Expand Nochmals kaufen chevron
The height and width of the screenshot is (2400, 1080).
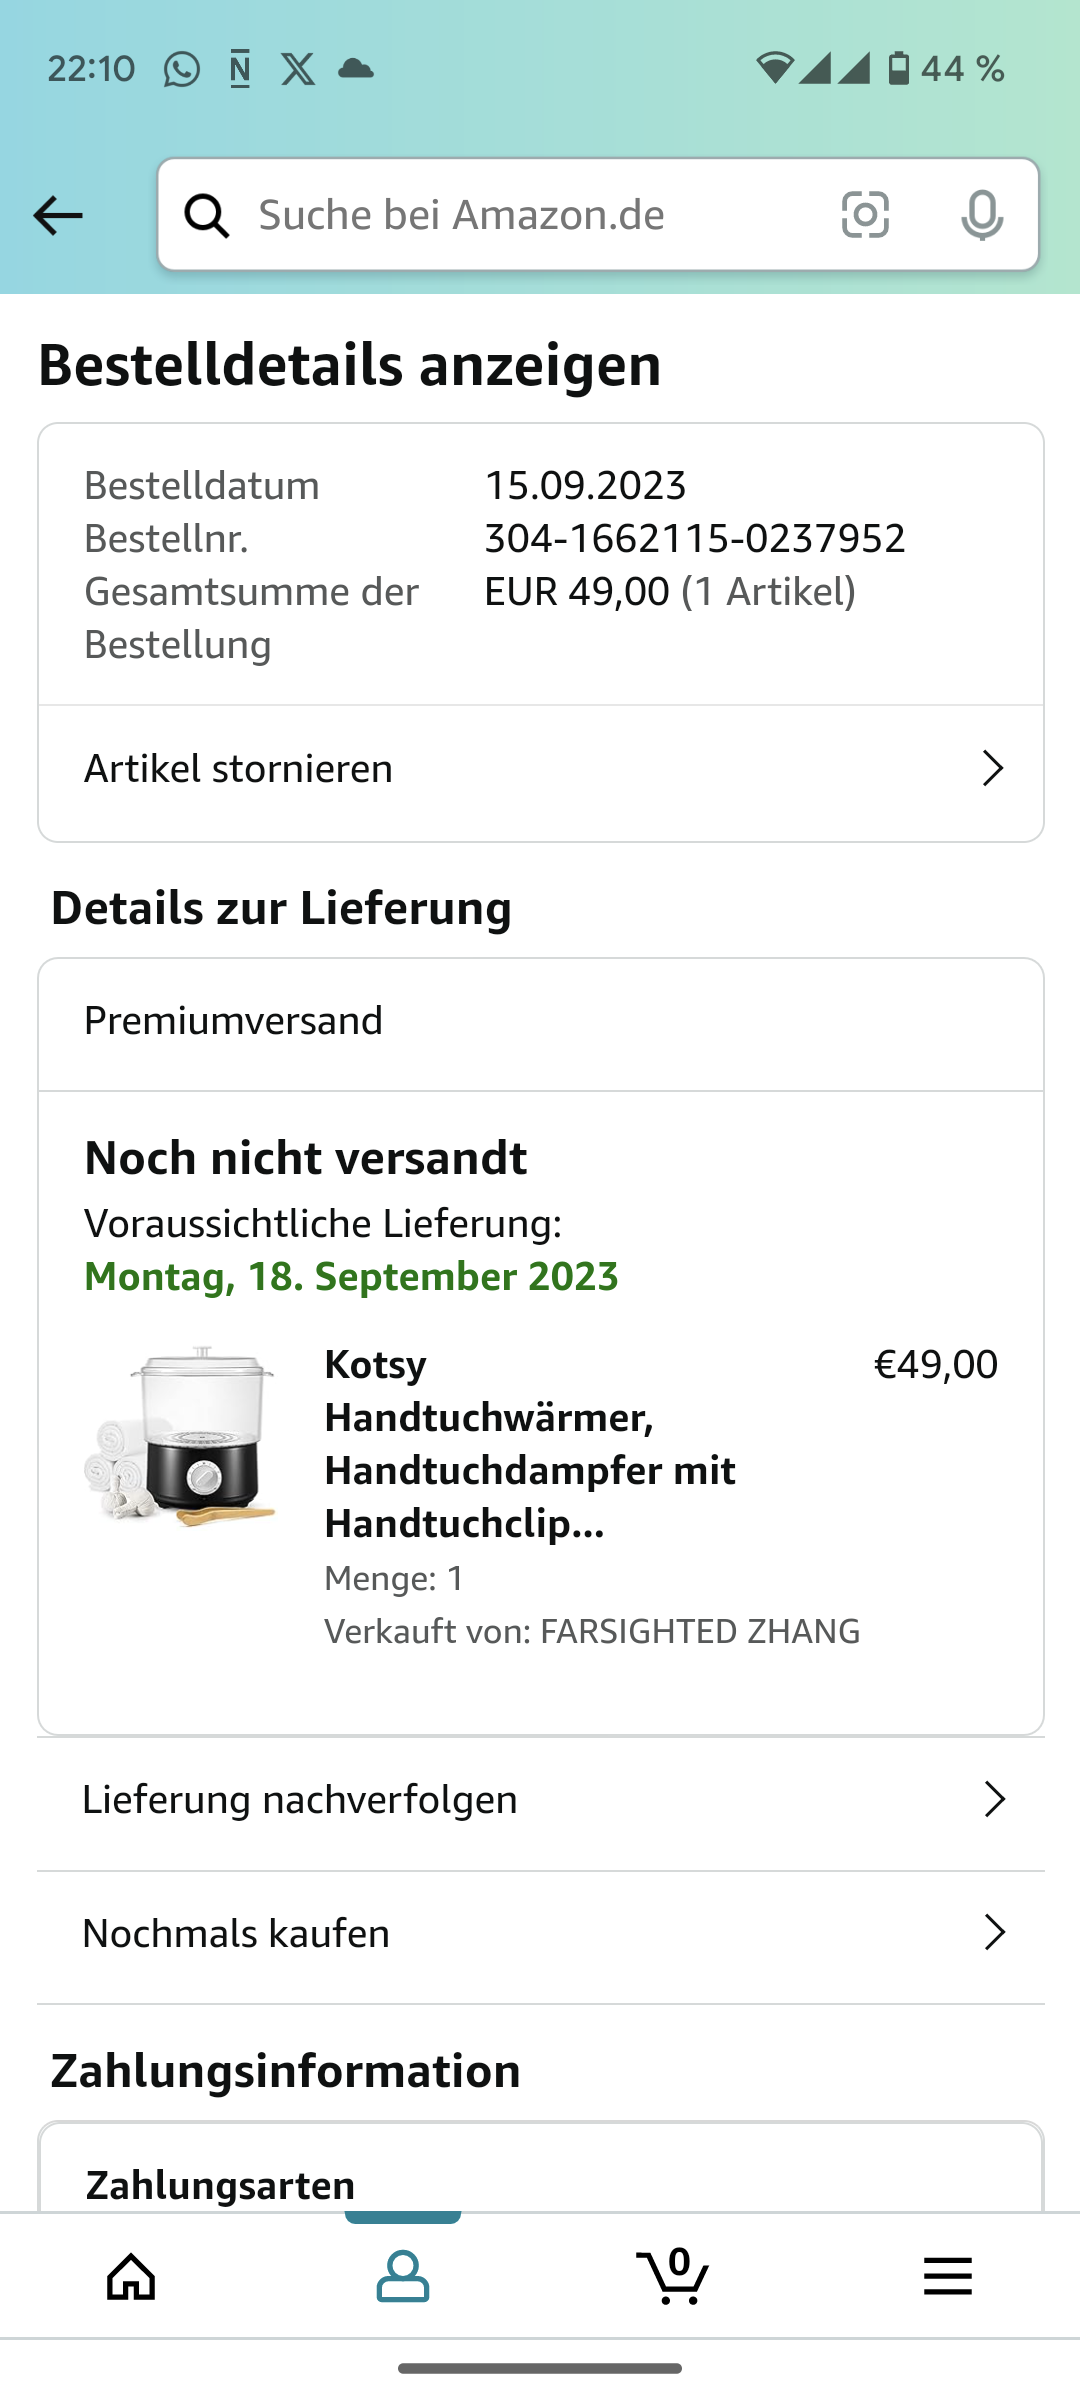coord(994,1933)
